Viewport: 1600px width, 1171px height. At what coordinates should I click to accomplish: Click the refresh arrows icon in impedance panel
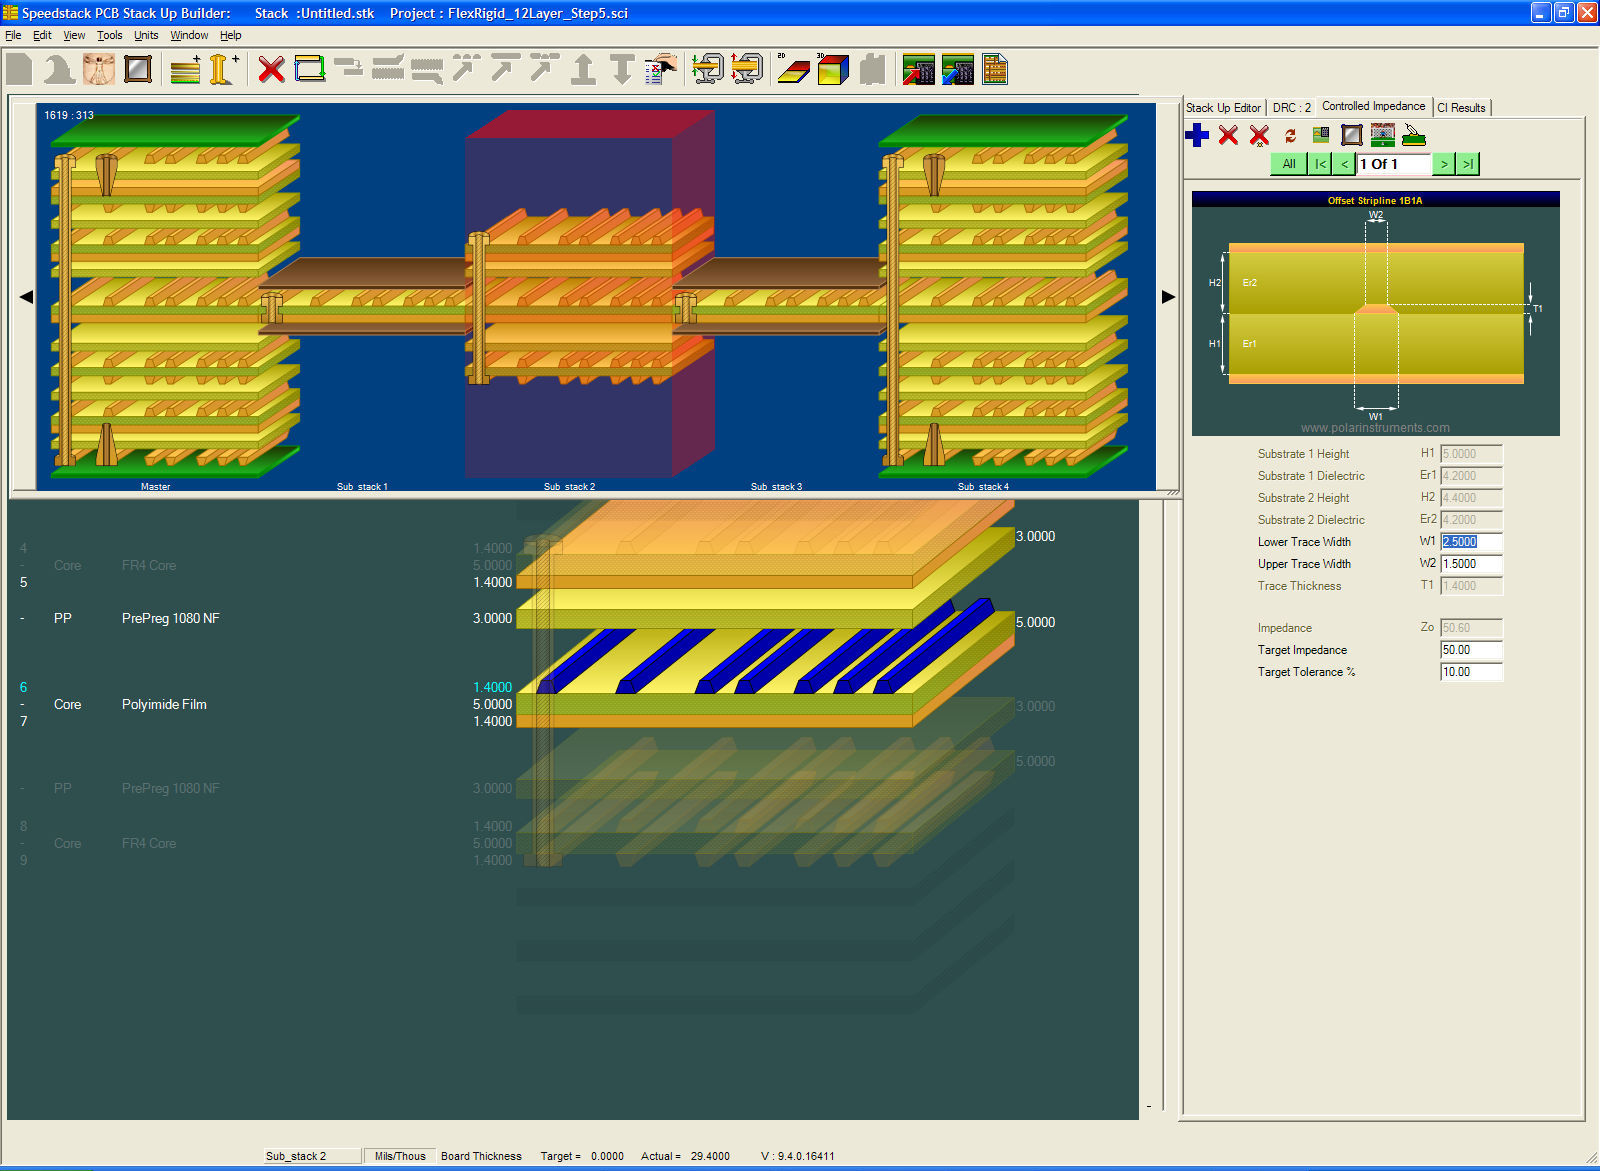point(1290,135)
